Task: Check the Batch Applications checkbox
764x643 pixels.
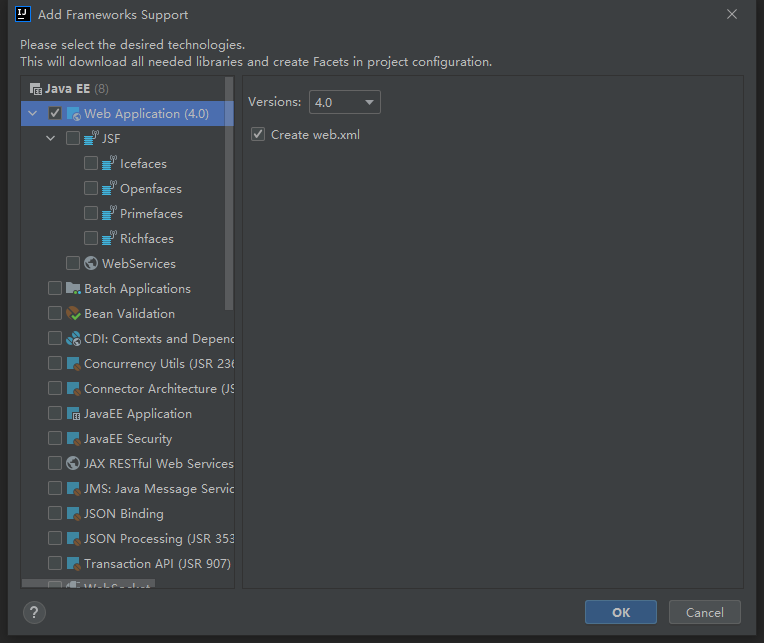Action: [55, 288]
